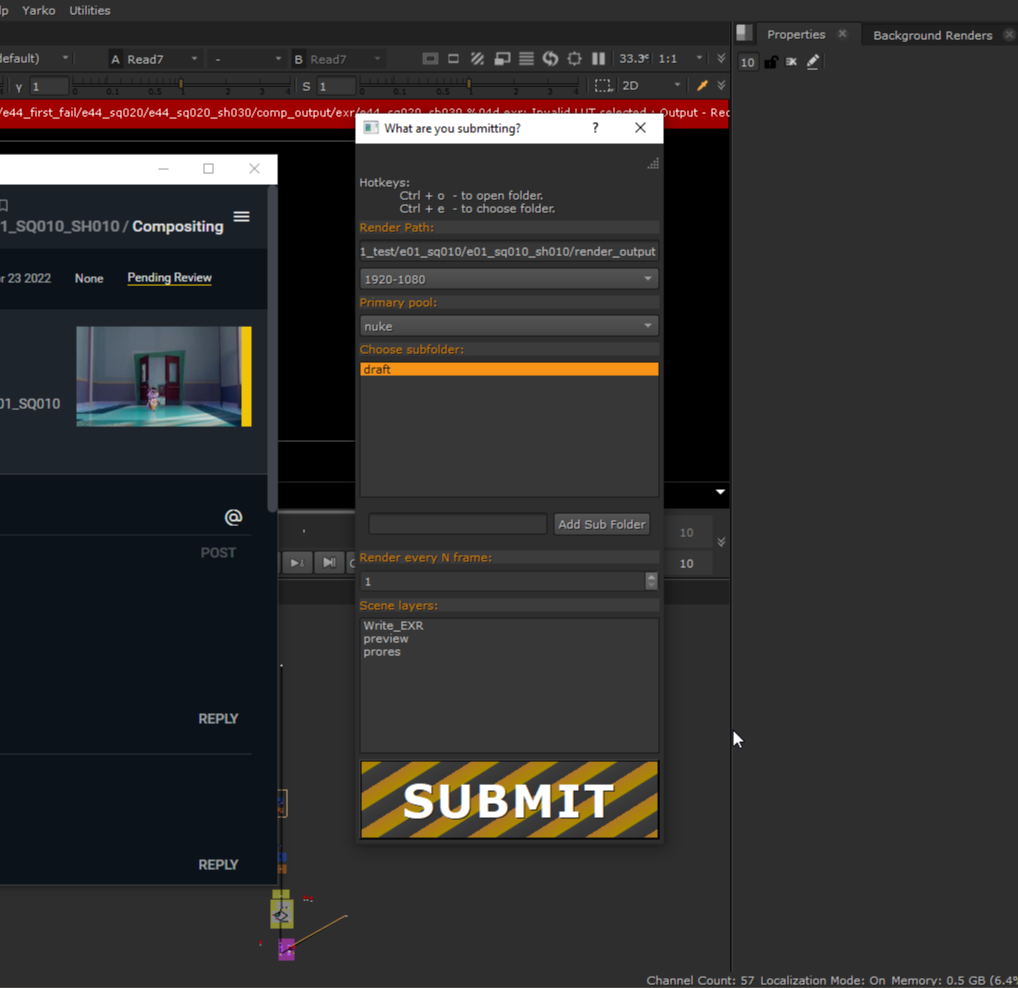Expand the double-chevron beside the timeline frame field
The height and width of the screenshot is (988, 1018).
pos(721,542)
